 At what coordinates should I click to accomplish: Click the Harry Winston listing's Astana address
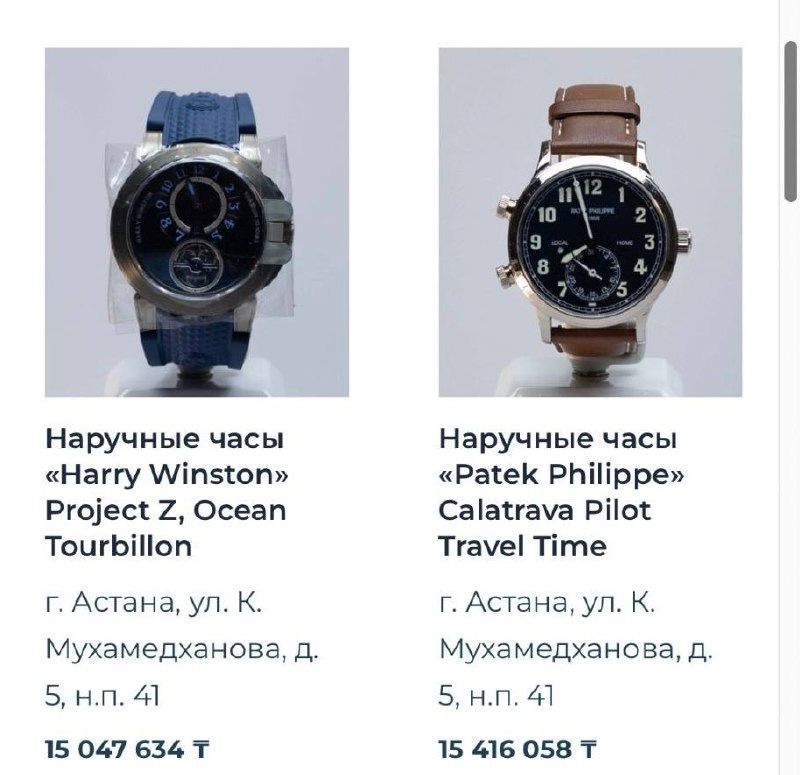point(182,649)
